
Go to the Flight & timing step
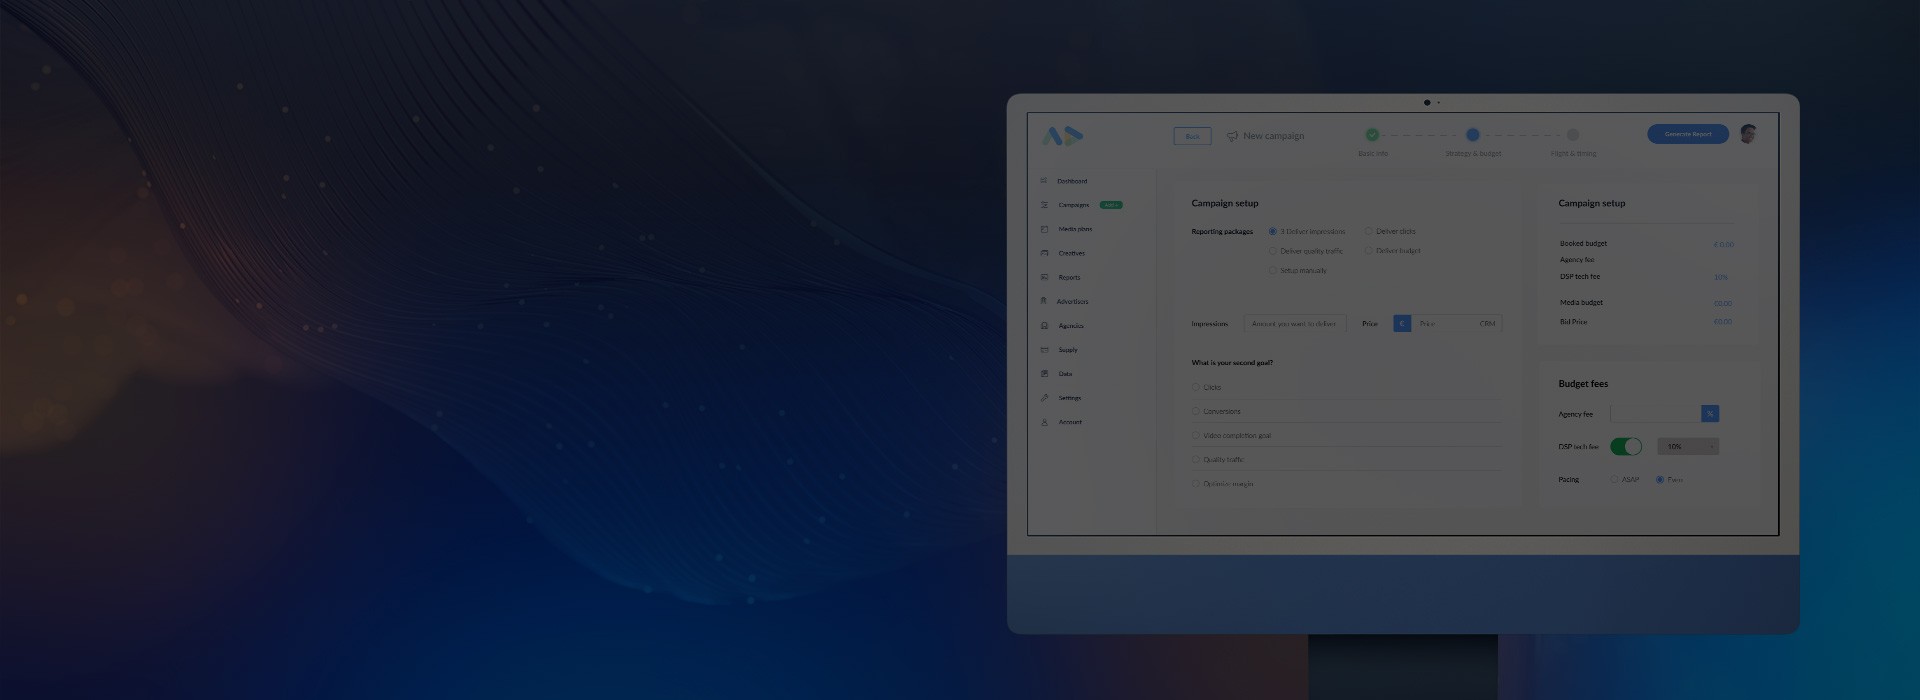tap(1573, 135)
